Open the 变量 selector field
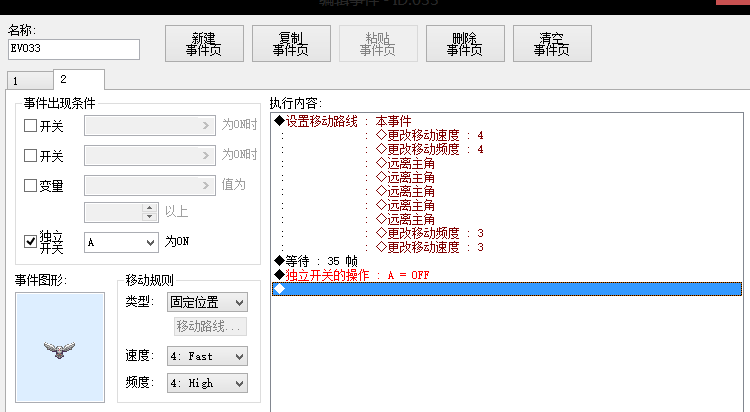750x412 pixels. point(150,185)
